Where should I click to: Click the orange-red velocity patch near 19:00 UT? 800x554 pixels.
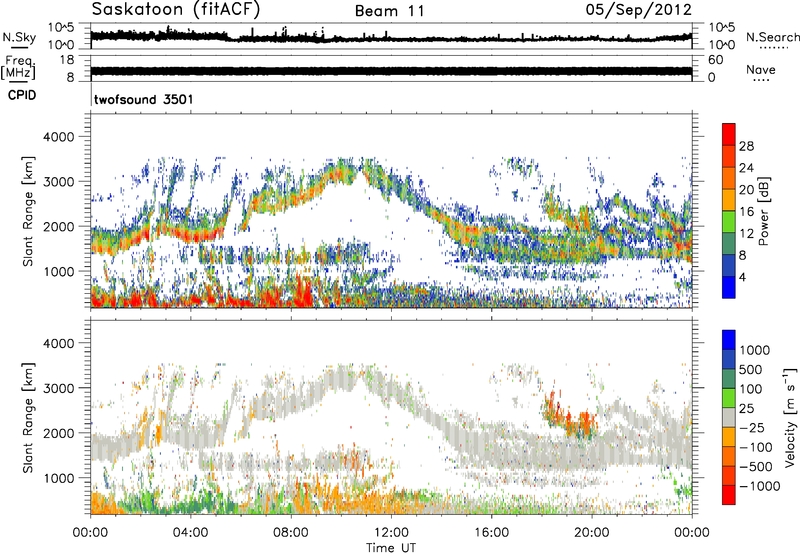(571, 416)
